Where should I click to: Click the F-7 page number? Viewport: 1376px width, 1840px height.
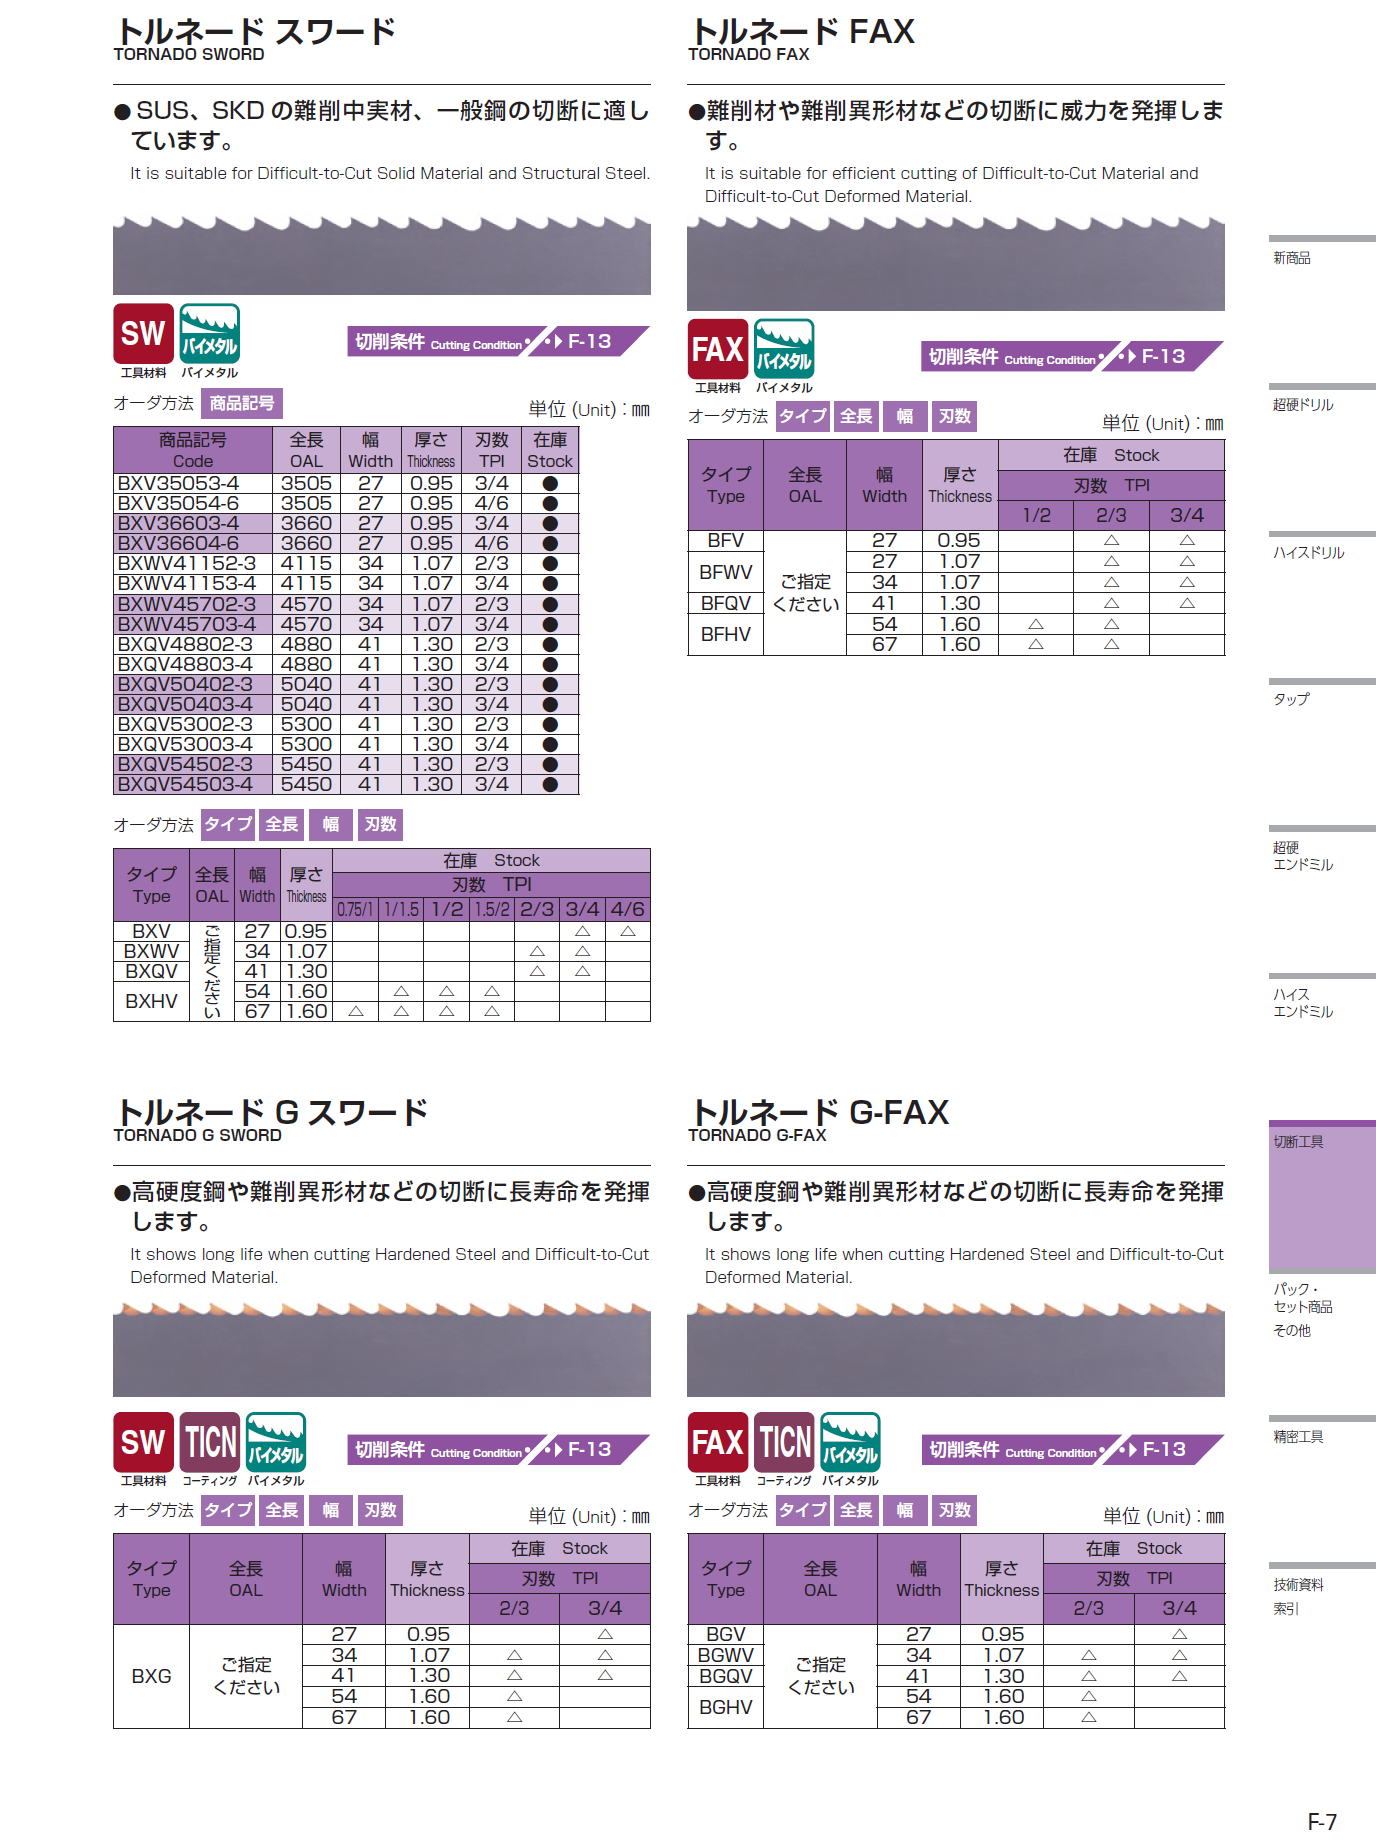coord(1322,1821)
